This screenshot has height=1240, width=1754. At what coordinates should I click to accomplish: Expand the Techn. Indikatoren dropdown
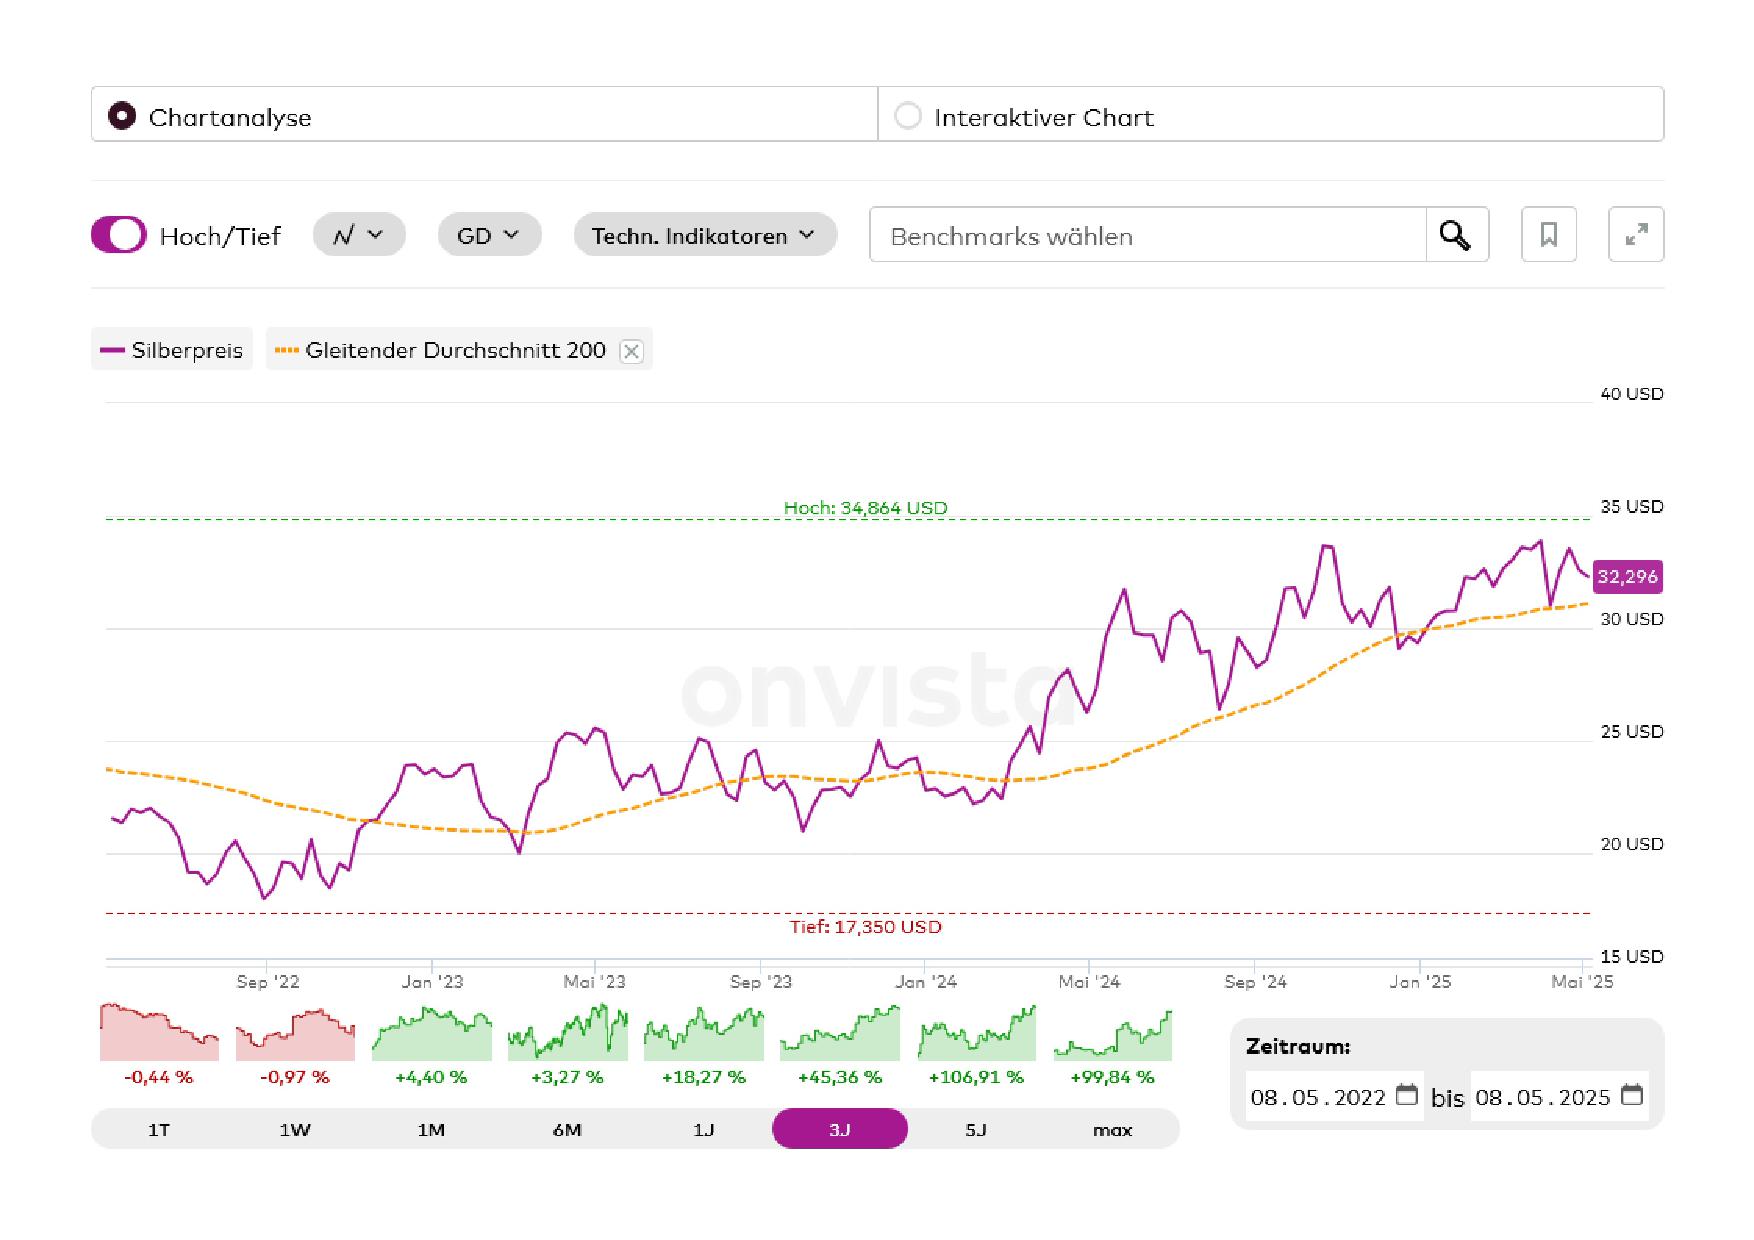[x=704, y=235]
